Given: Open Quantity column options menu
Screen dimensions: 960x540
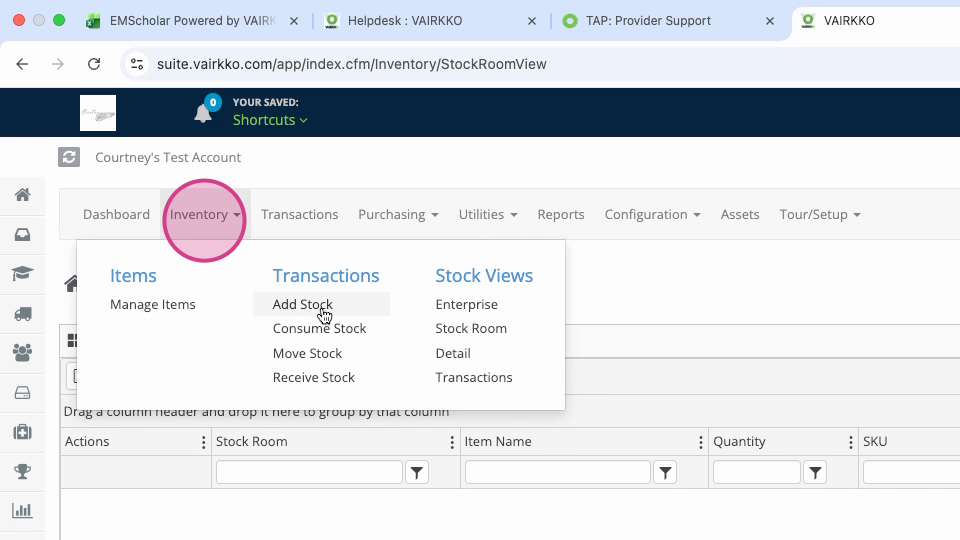Looking at the screenshot, I should (850, 442).
